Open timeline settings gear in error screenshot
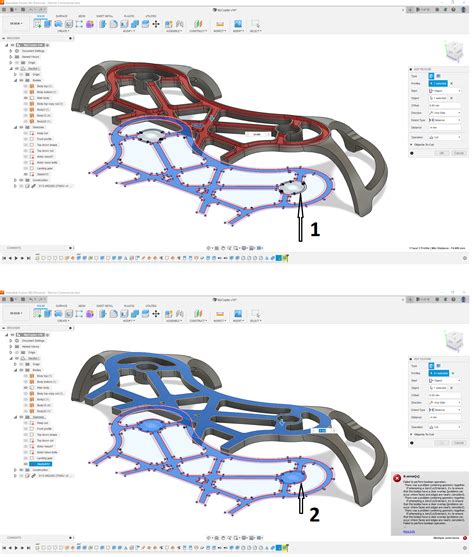The width and height of the screenshot is (474, 557). pyautogui.click(x=465, y=548)
